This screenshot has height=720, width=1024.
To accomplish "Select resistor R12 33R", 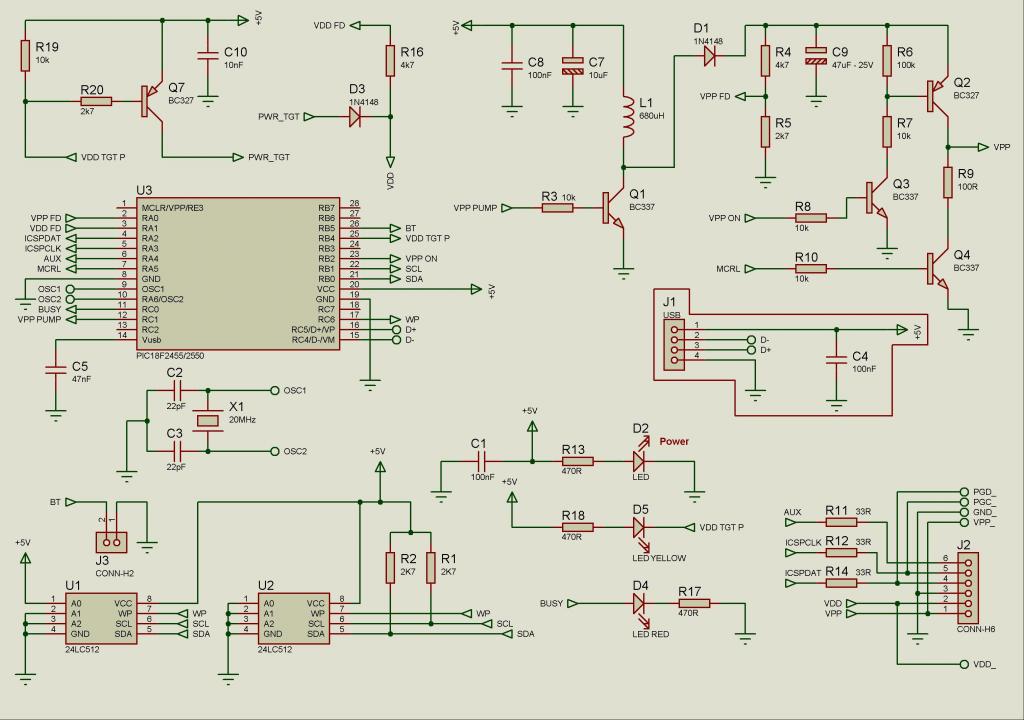I will point(841,552).
